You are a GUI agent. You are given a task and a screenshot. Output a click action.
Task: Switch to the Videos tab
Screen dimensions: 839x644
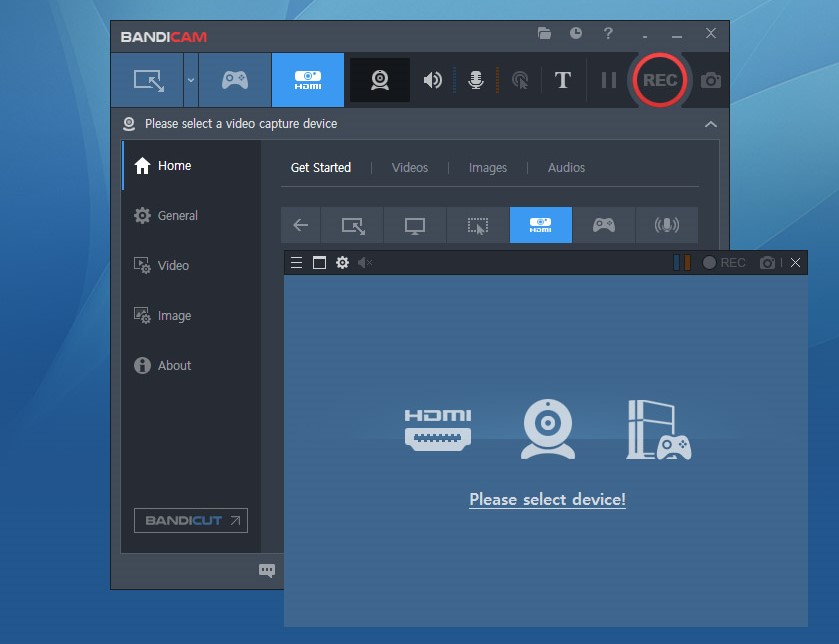pyautogui.click(x=410, y=167)
